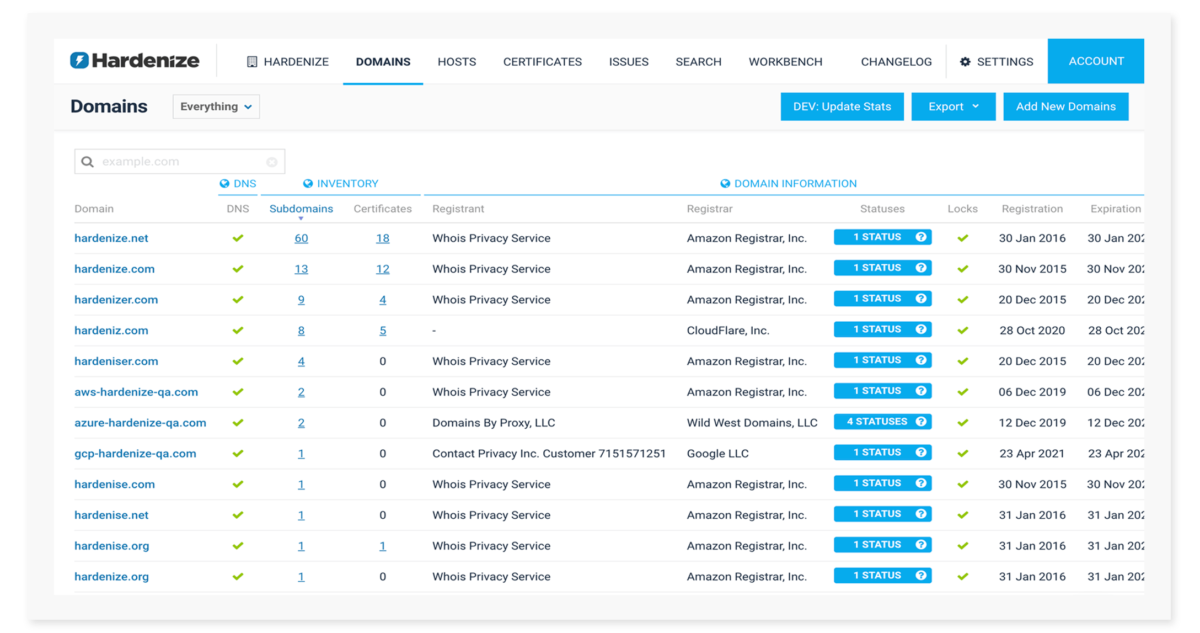Screen dimensions: 1200x633
Task: Click the building icon beside Hardenize nav
Action: pyautogui.click(x=252, y=62)
